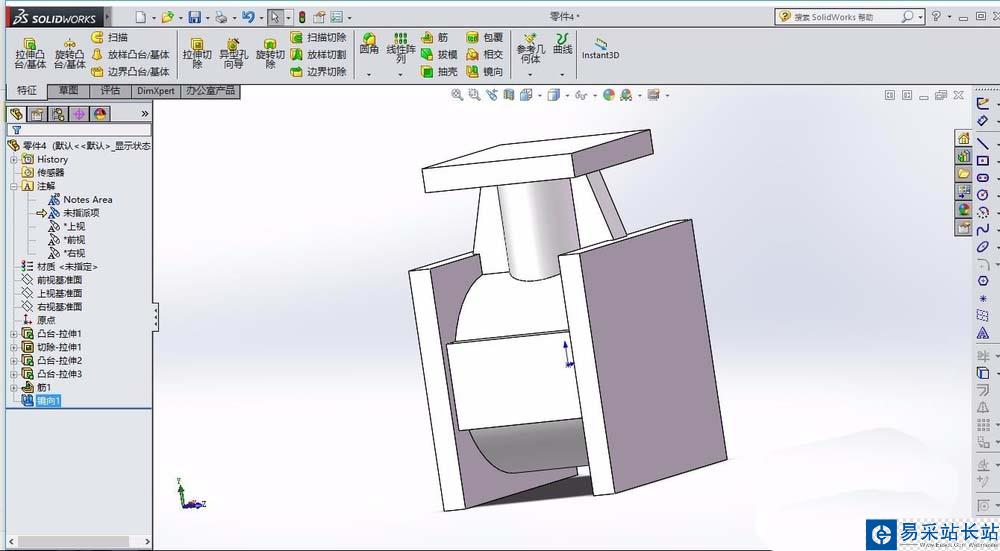Select the Revolved Boss/Base (旋转凸台/基体) tool
Screen dimensions: 1000x551
[70, 54]
